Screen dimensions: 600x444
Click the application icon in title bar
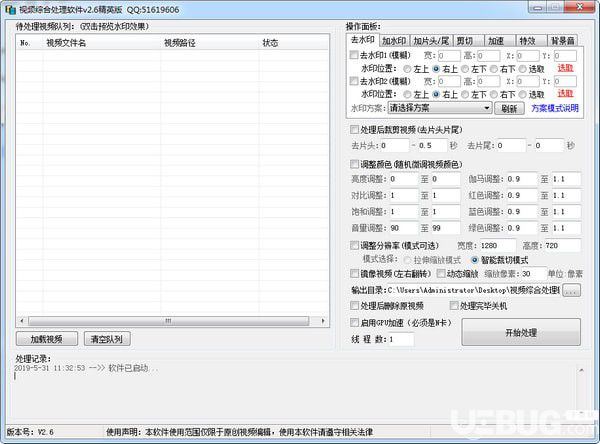pyautogui.click(x=11, y=10)
